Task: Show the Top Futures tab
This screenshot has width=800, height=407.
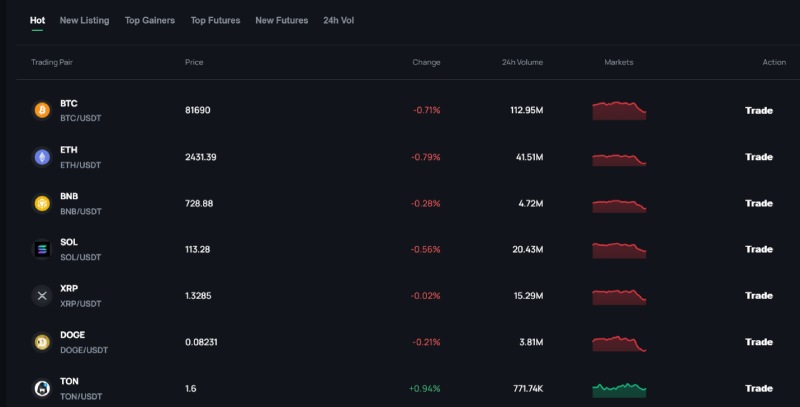Action: [215, 20]
